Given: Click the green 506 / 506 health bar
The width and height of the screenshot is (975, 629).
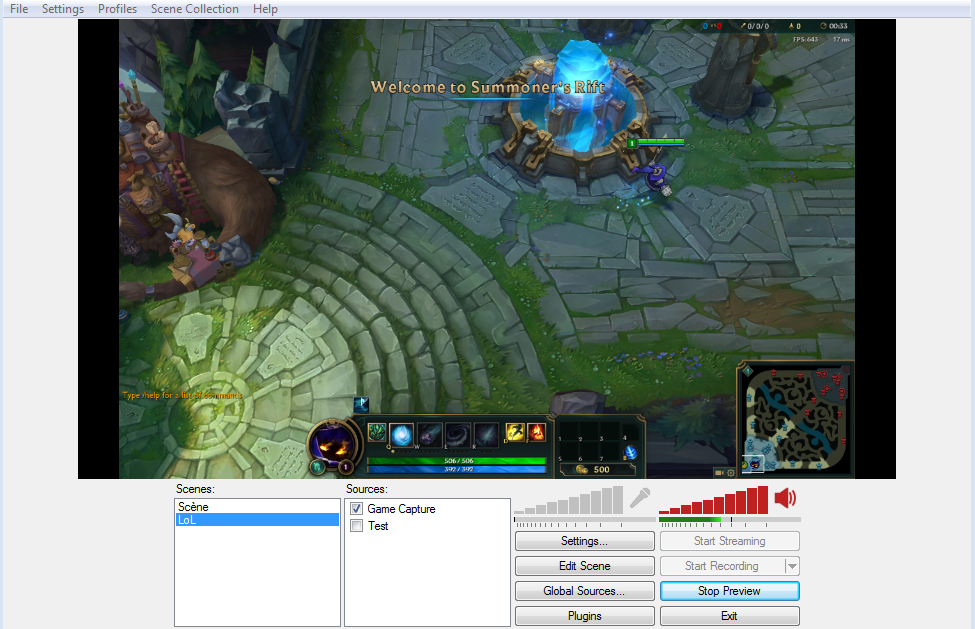Looking at the screenshot, I should tap(456, 461).
